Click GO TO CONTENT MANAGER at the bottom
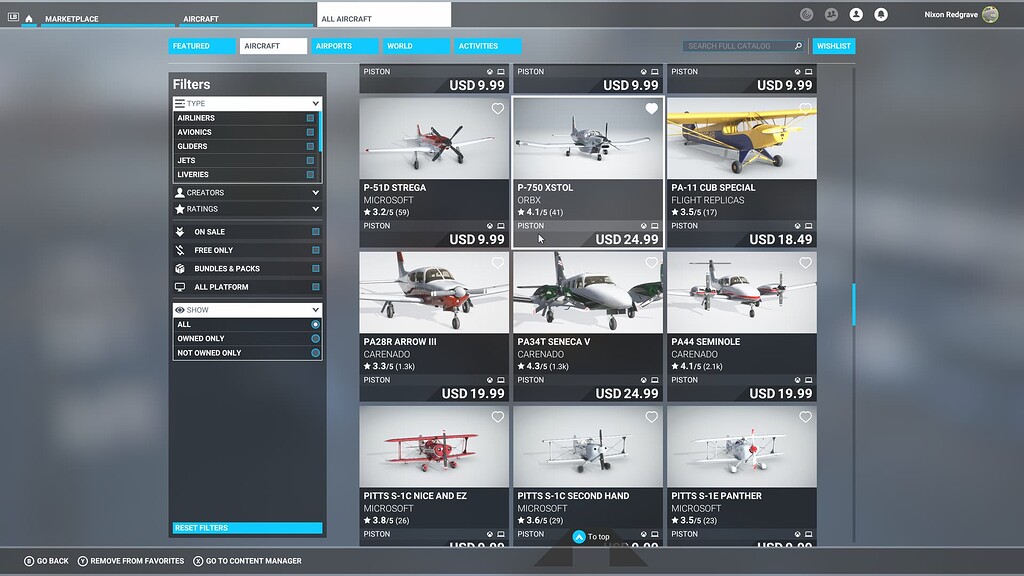Image resolution: width=1024 pixels, height=576 pixels. [246, 561]
